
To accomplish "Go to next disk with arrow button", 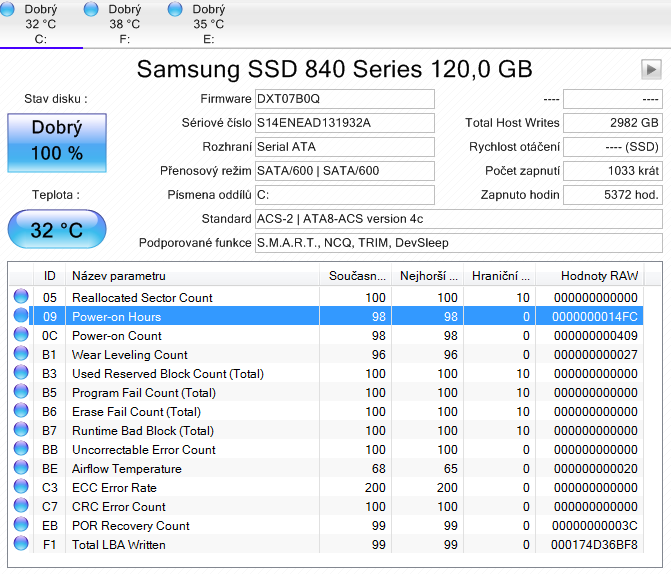I will pyautogui.click(x=651, y=69).
